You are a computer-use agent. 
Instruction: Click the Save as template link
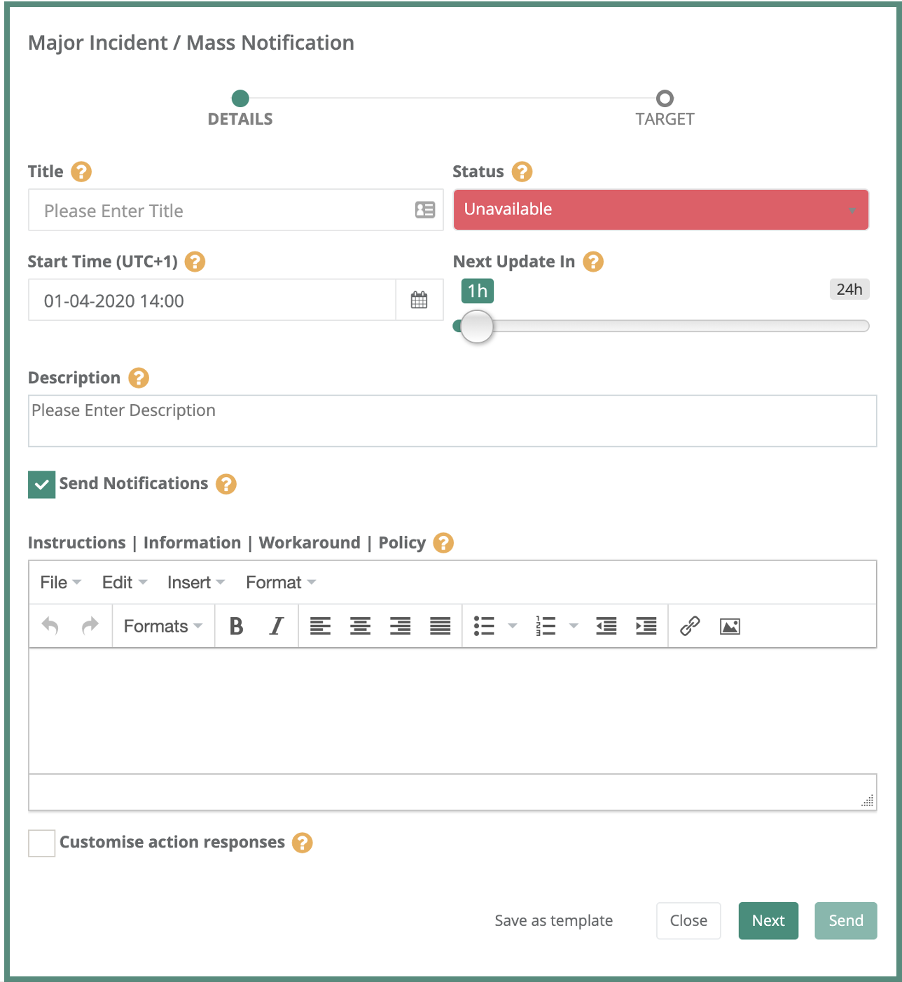pyautogui.click(x=554, y=921)
